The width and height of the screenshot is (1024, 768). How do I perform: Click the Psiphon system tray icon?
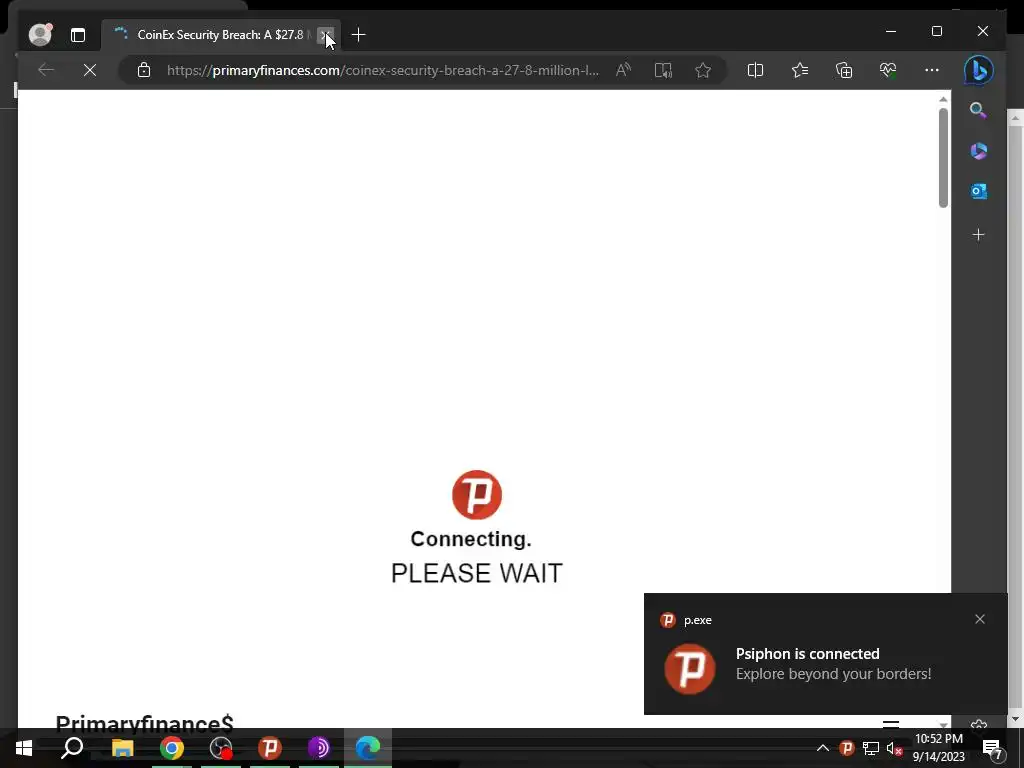847,748
